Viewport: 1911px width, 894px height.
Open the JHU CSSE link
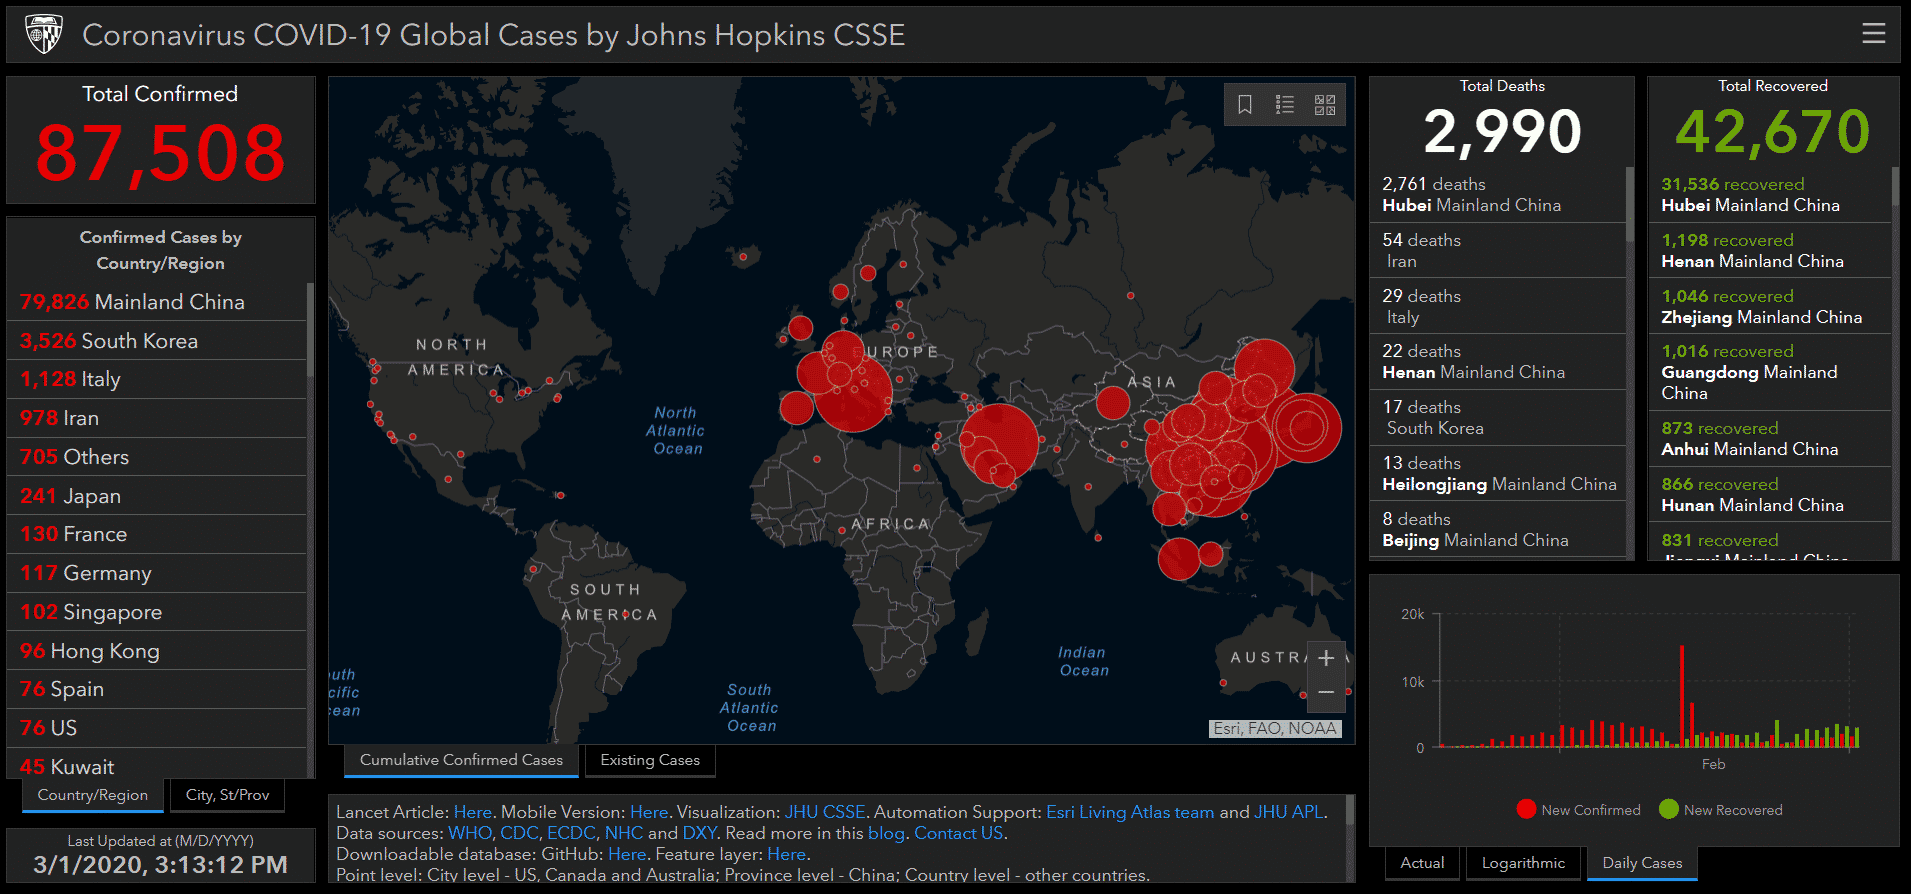pos(825,812)
